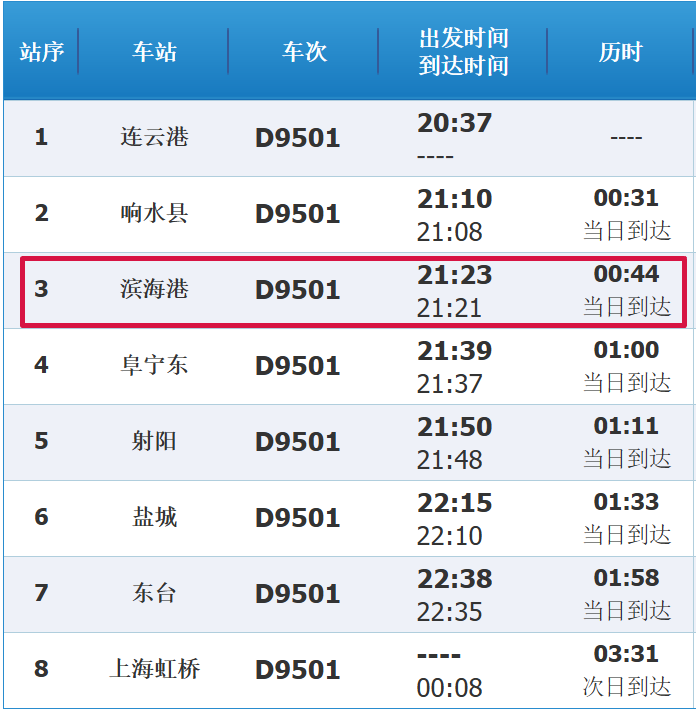This screenshot has height=711, width=696.
Task: Click the 站序 column header
Action: [x=41, y=52]
